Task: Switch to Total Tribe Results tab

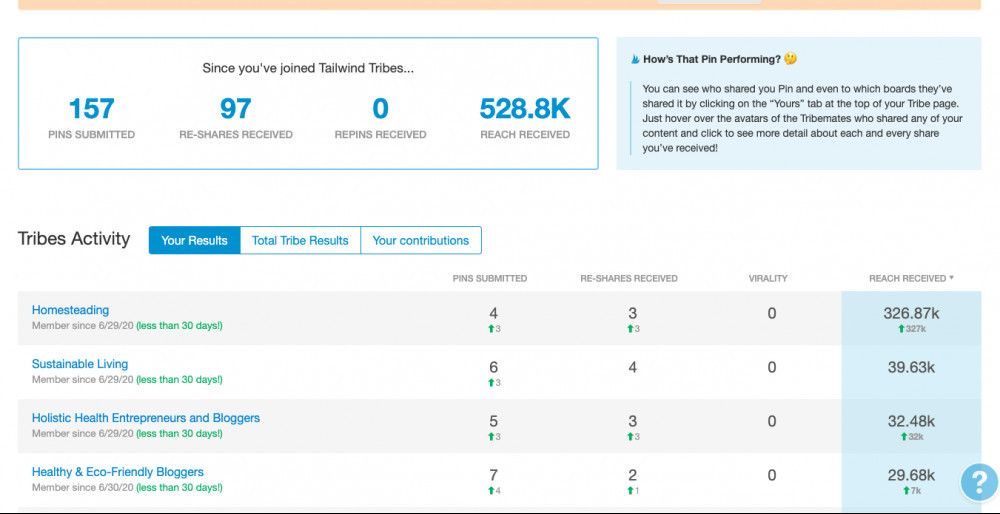Action: tap(300, 240)
